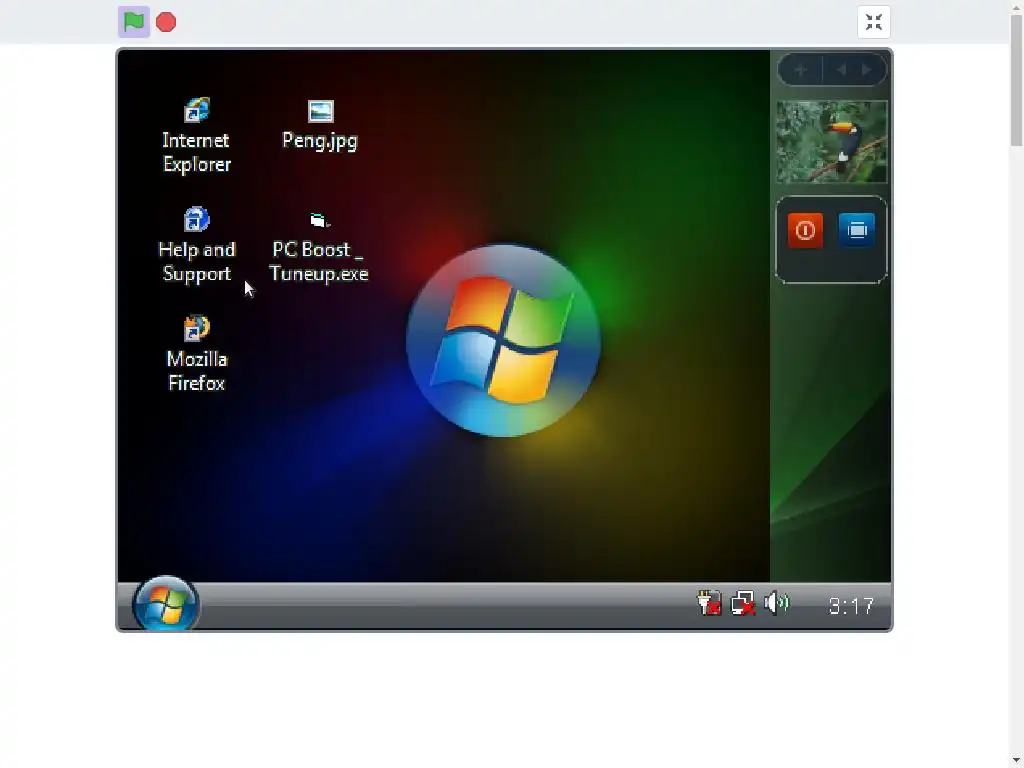Image resolution: width=1024 pixels, height=768 pixels.
Task: Click the "Help and Support" label text
Action: 197,261
